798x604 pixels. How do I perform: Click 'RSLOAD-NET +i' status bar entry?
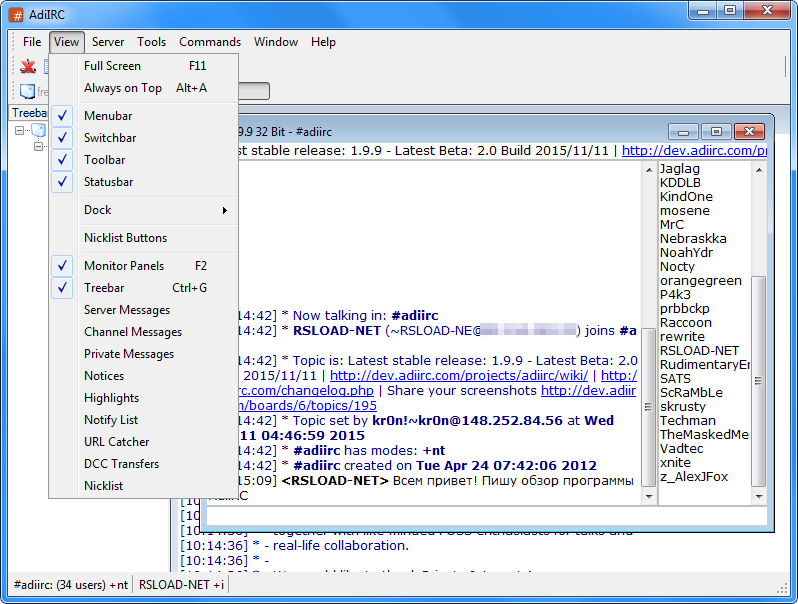[181, 585]
